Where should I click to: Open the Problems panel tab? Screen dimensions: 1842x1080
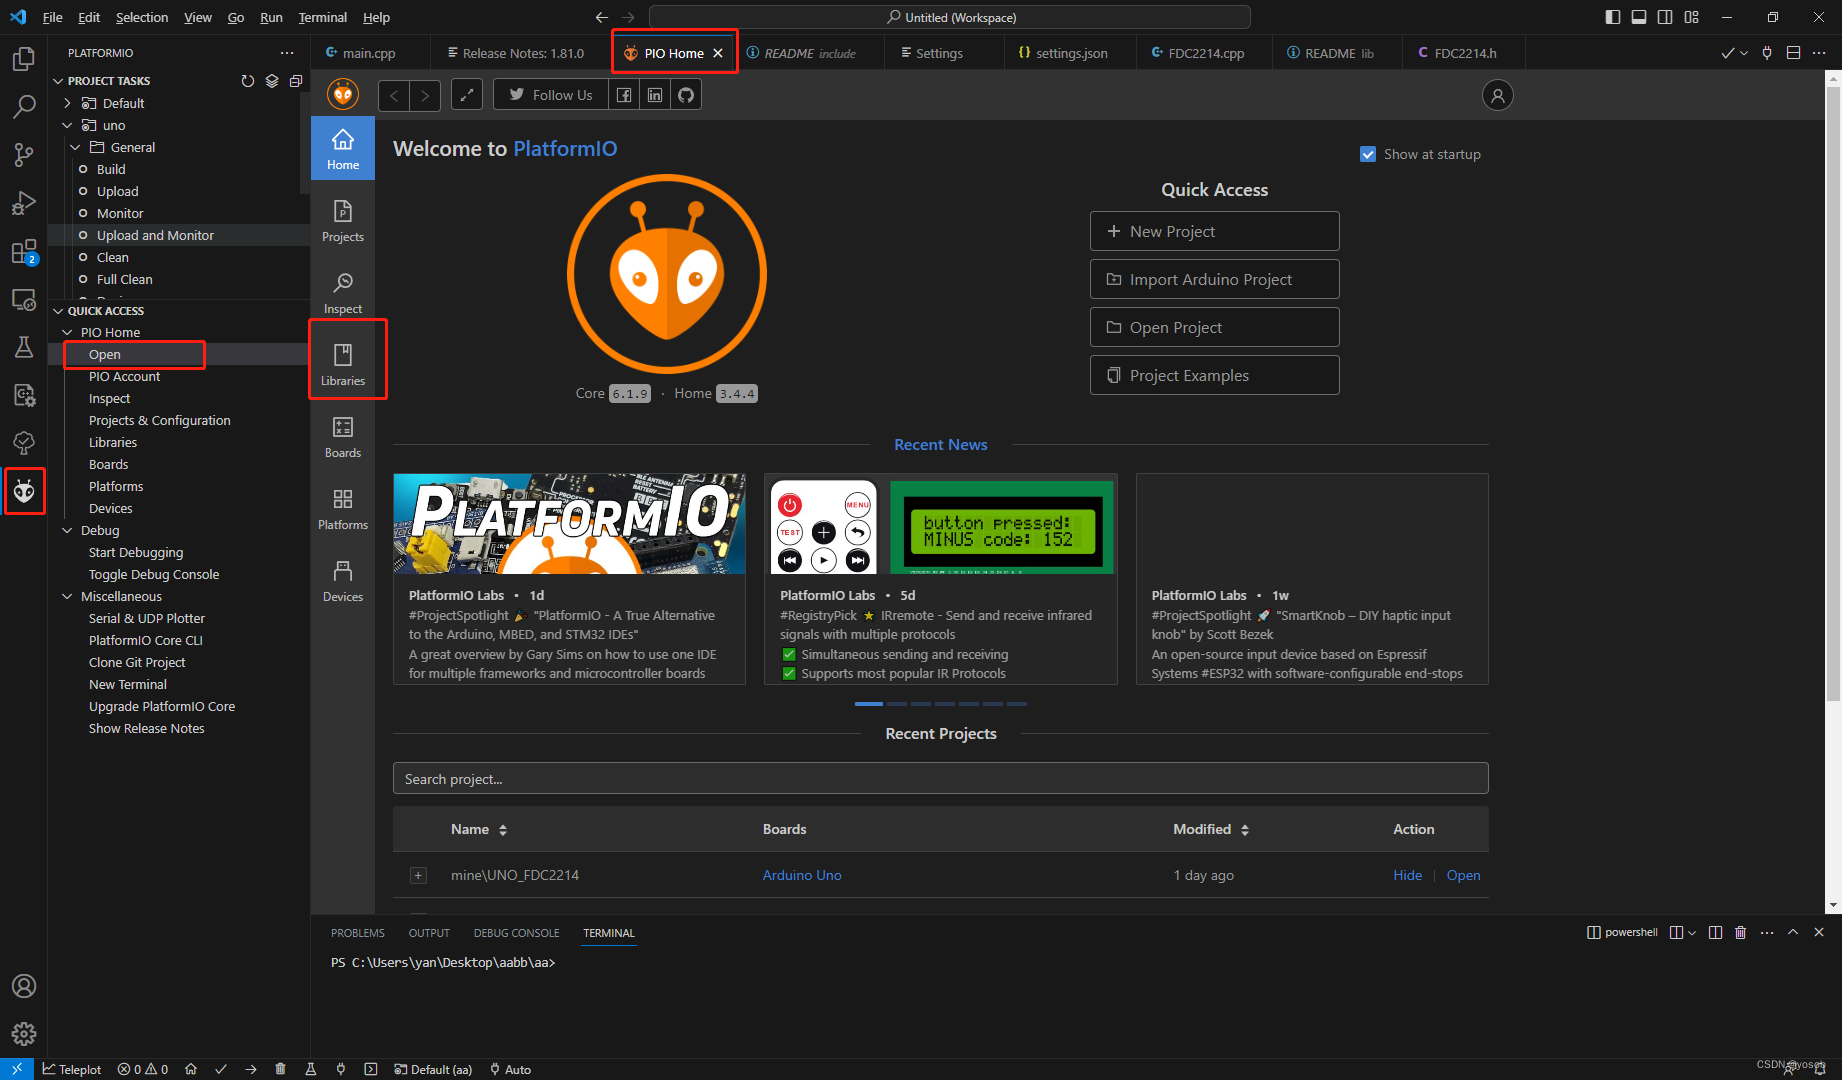(358, 933)
